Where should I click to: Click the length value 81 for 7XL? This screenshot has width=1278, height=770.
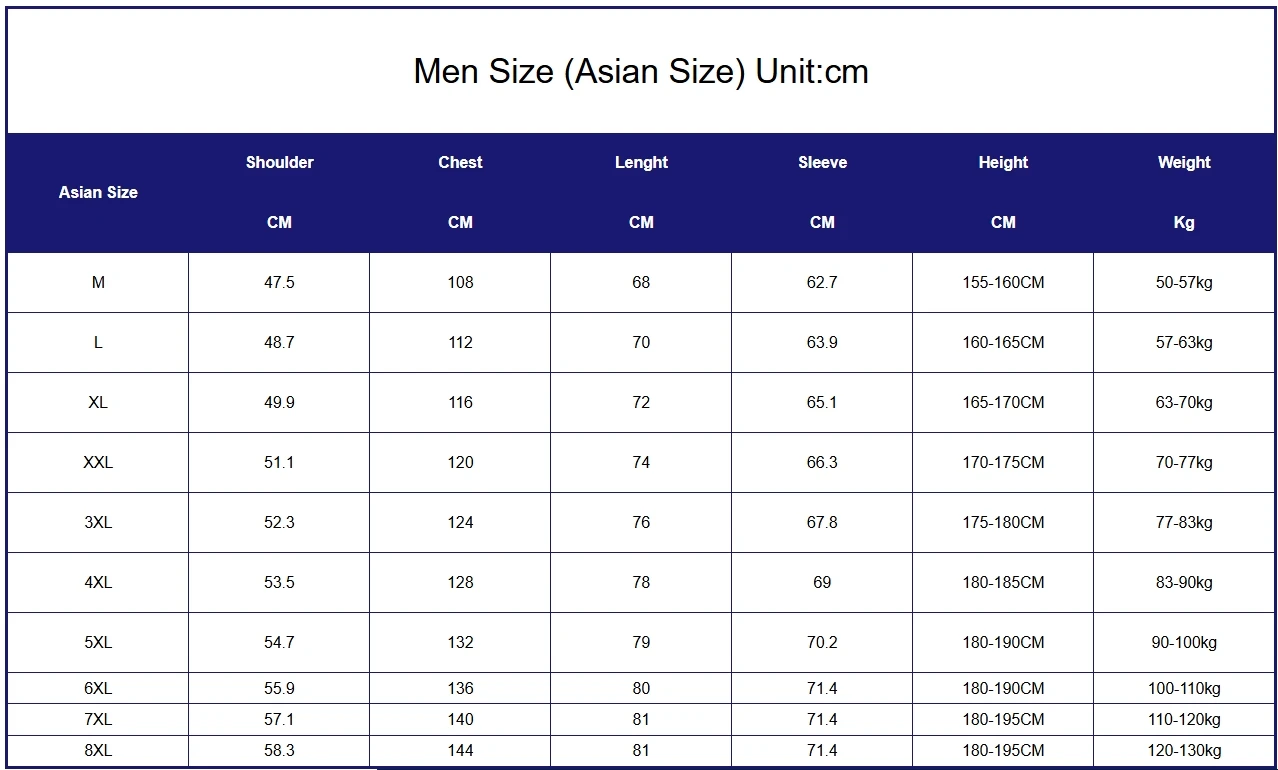[641, 719]
